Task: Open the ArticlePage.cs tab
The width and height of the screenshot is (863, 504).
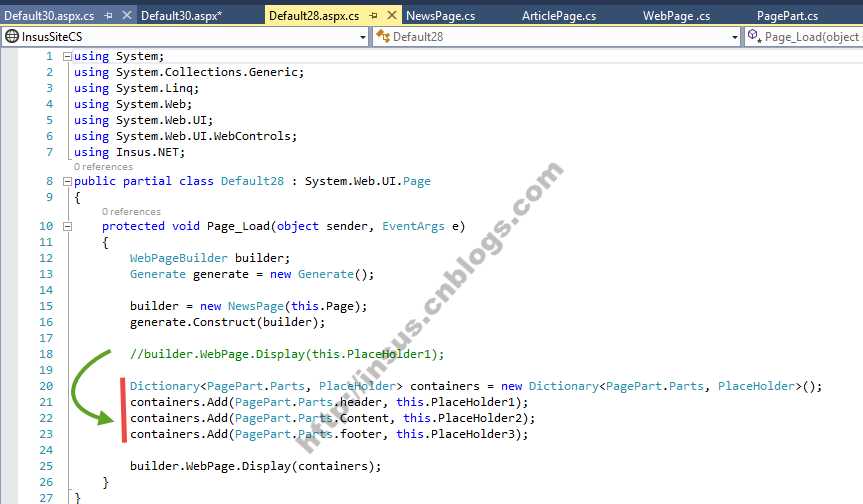Action: pyautogui.click(x=559, y=16)
